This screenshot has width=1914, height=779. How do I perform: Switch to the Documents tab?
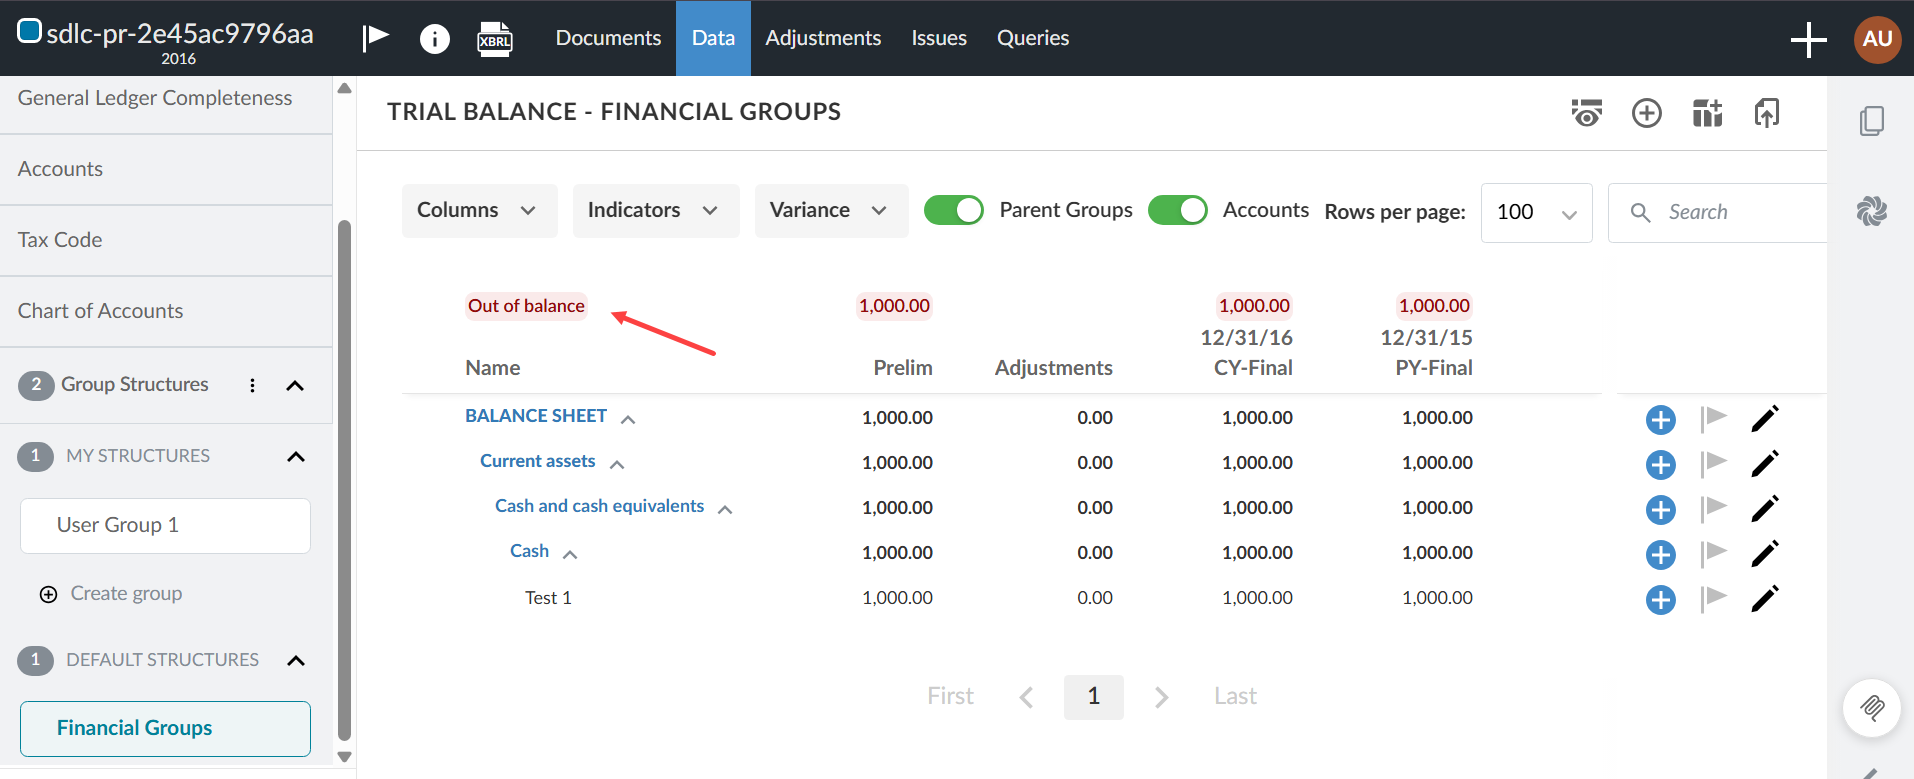(x=608, y=38)
